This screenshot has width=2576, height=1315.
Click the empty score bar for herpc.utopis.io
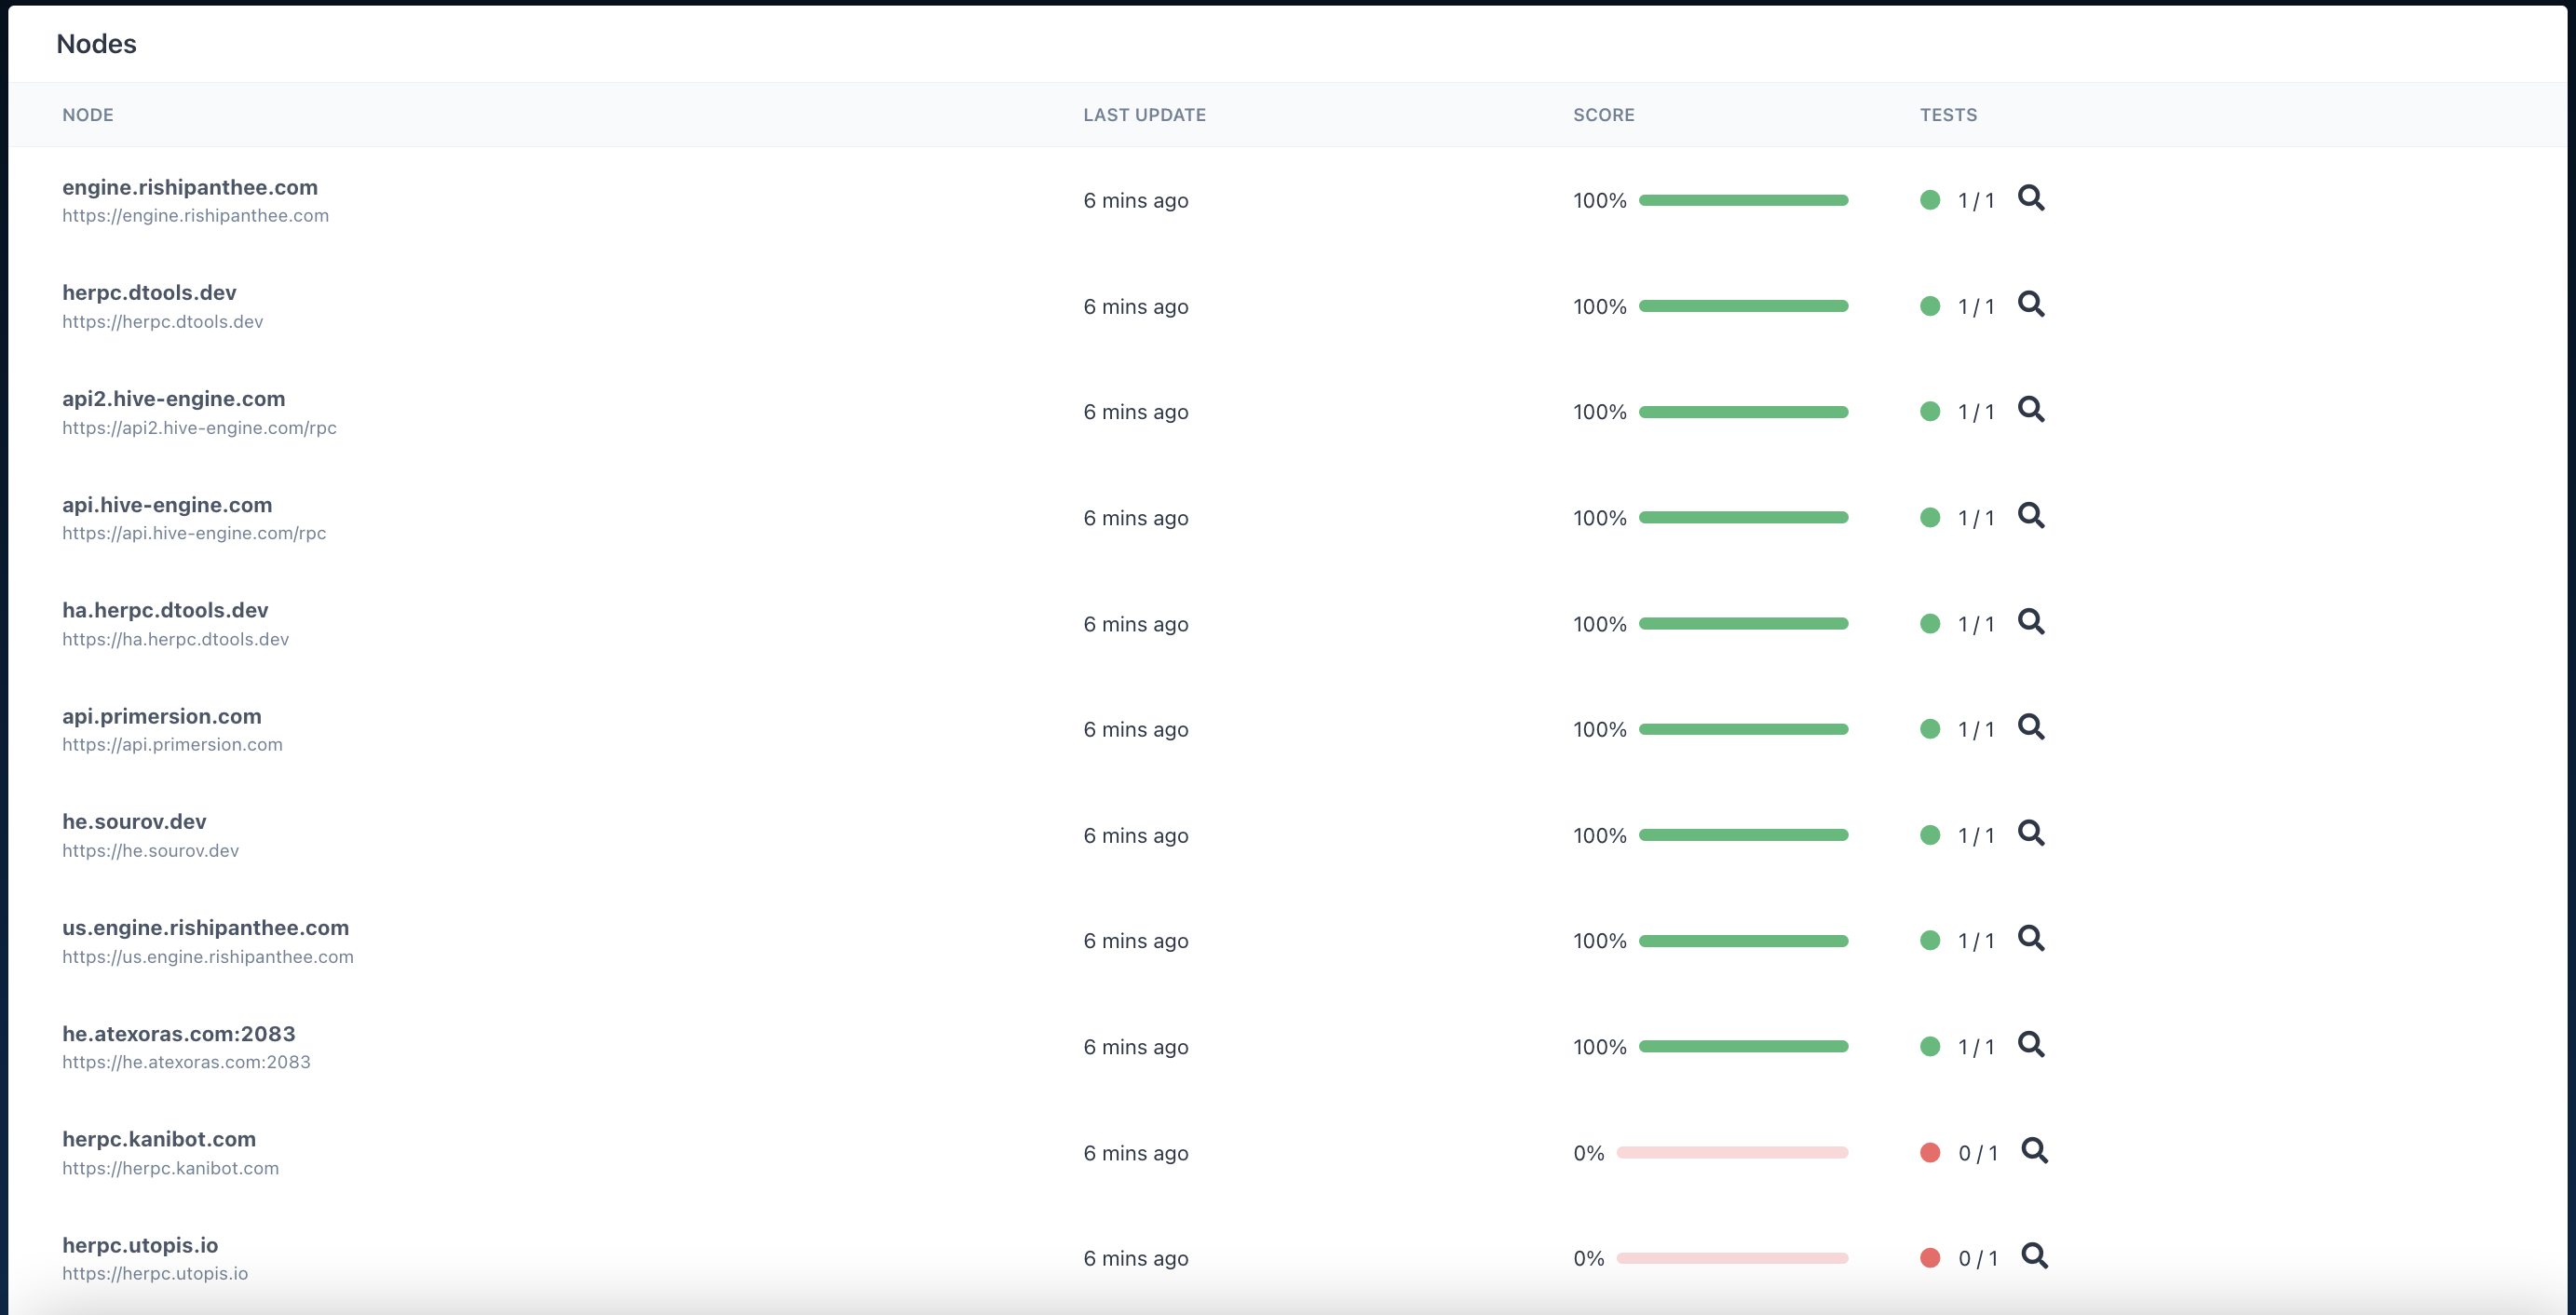pos(1732,1258)
